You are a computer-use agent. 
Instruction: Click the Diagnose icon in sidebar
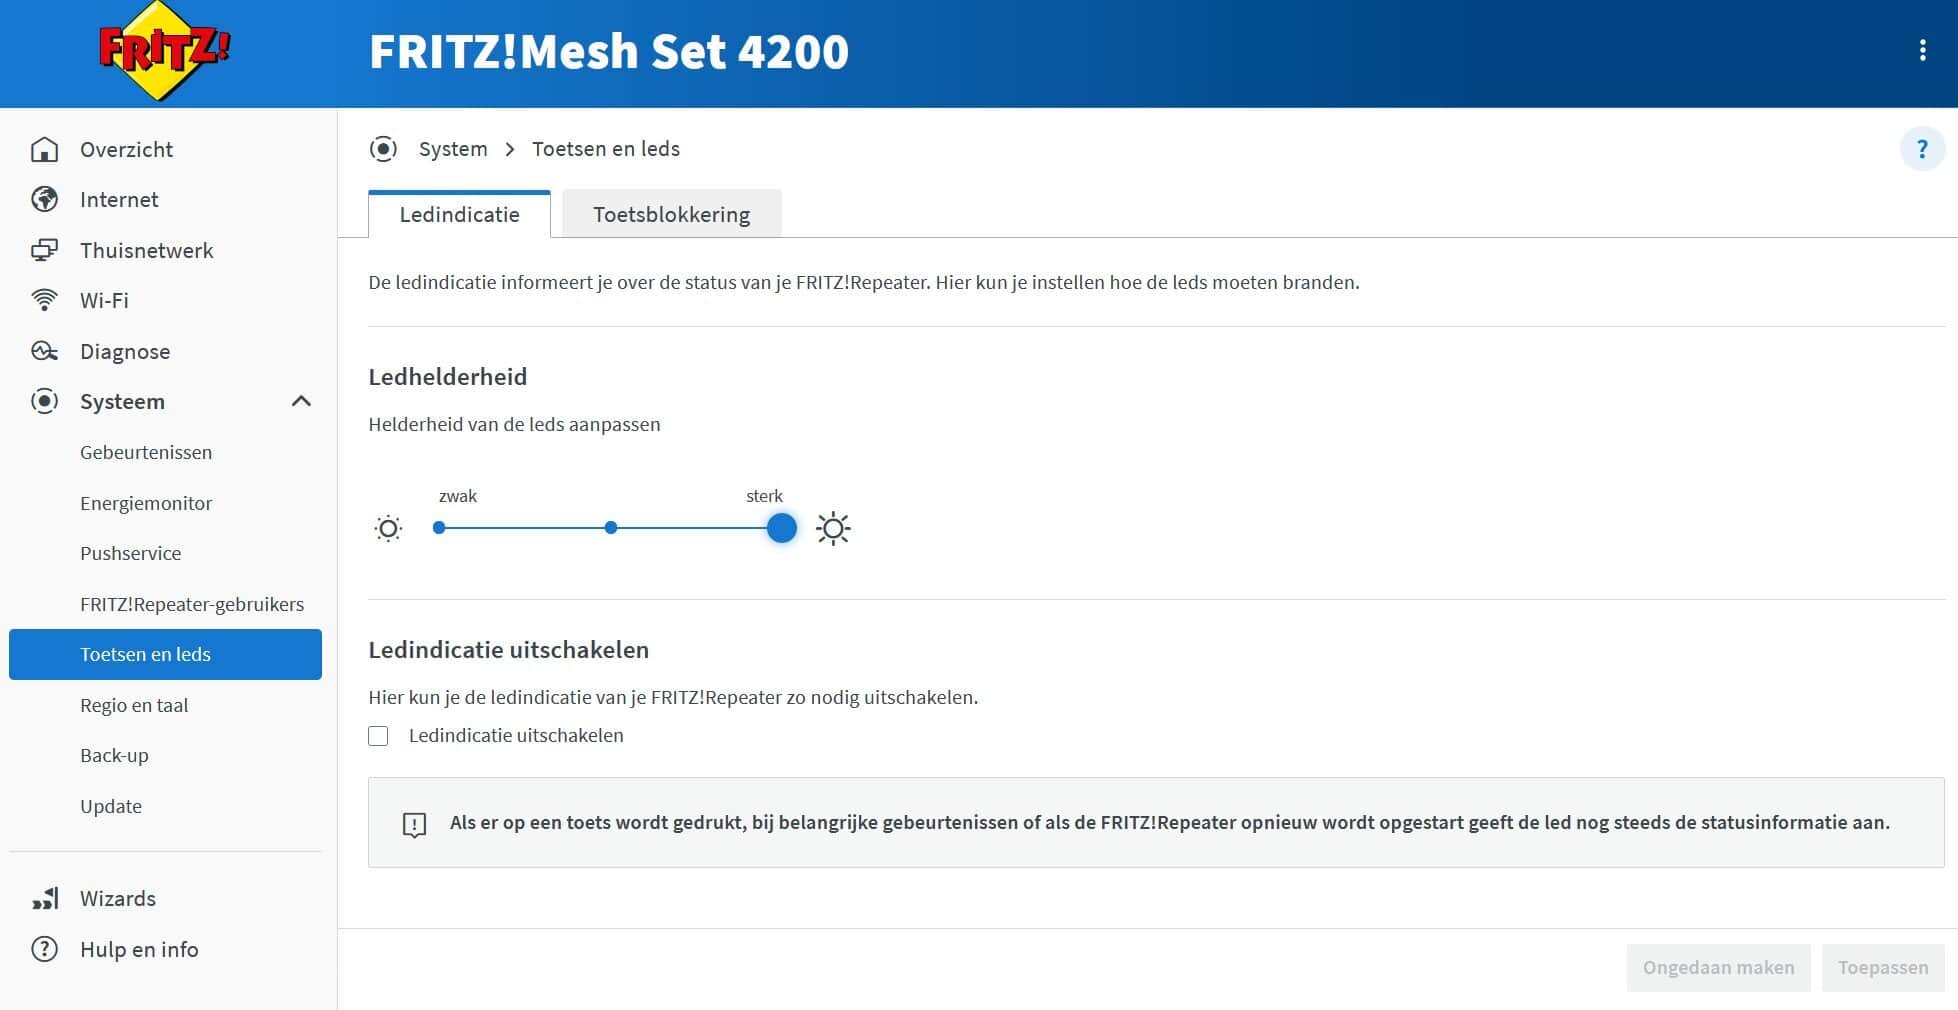pos(45,351)
